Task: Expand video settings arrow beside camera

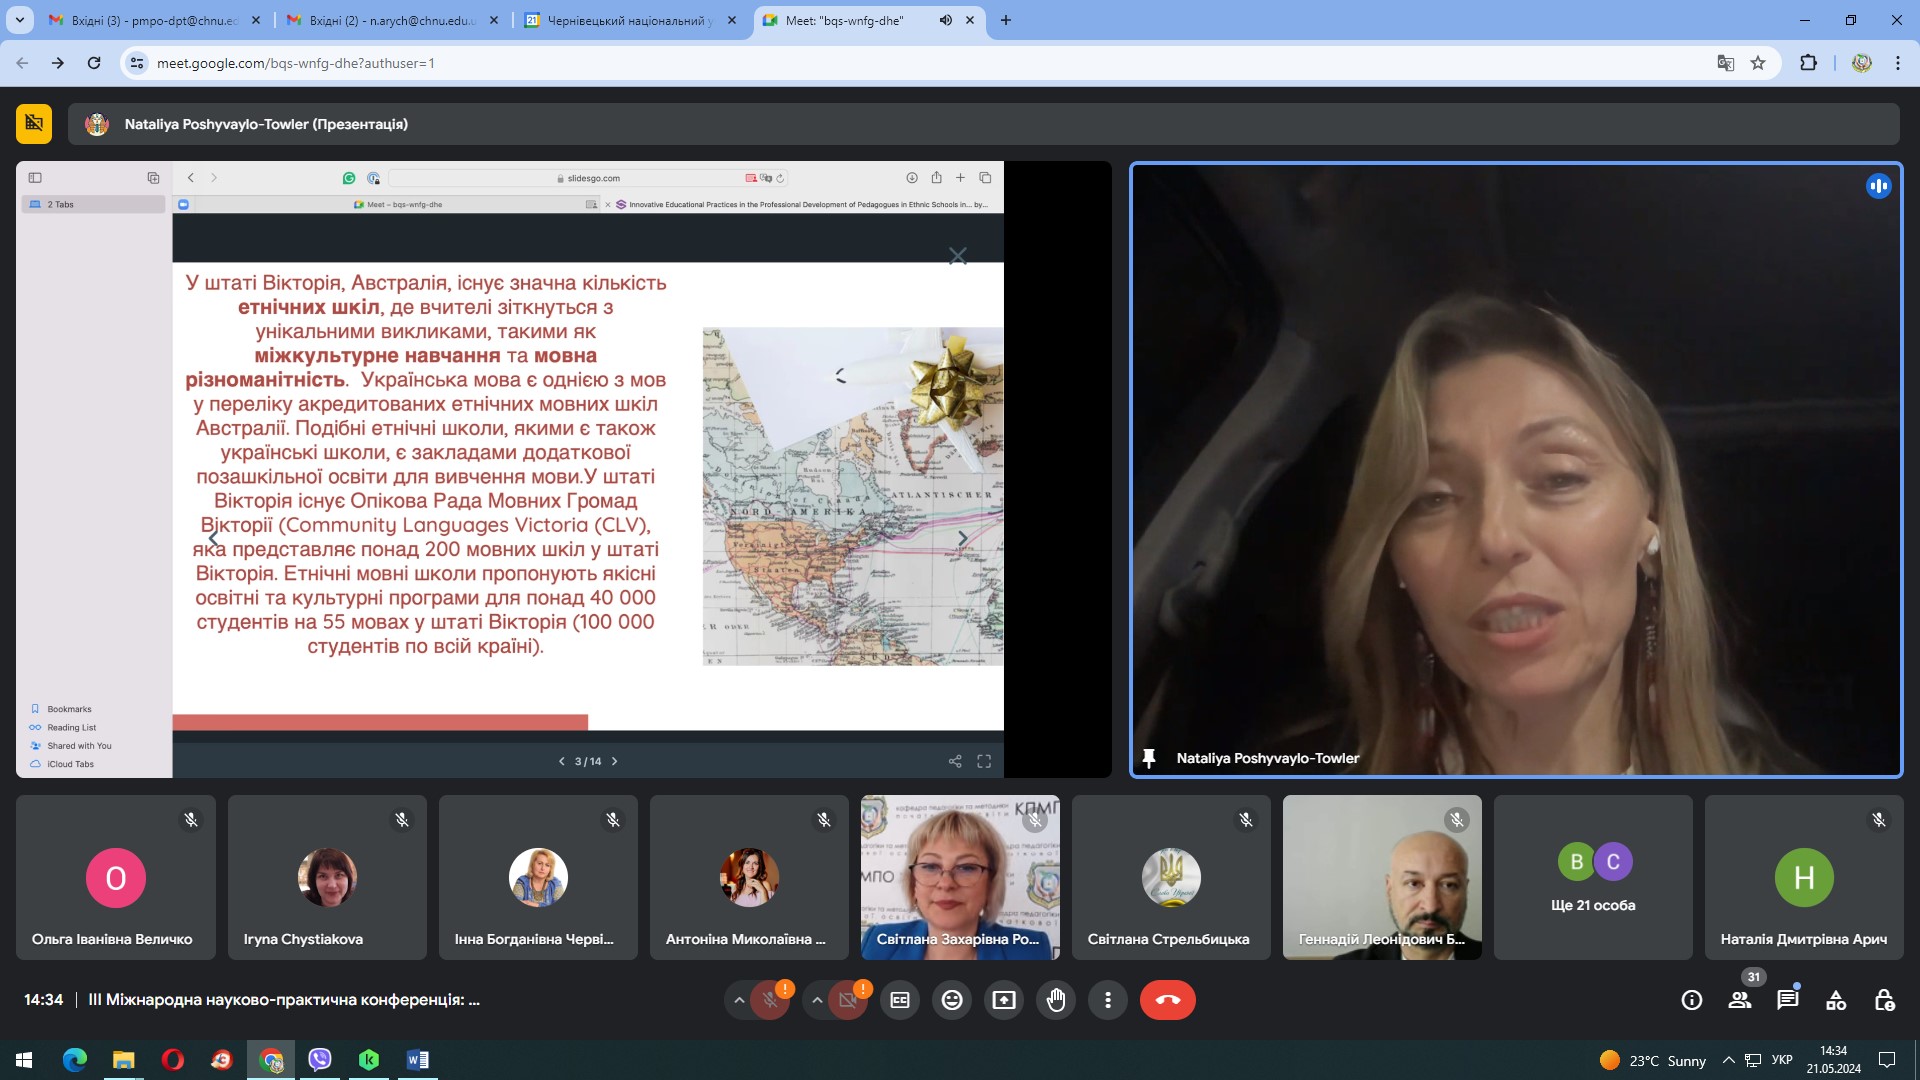Action: pyautogui.click(x=817, y=1000)
